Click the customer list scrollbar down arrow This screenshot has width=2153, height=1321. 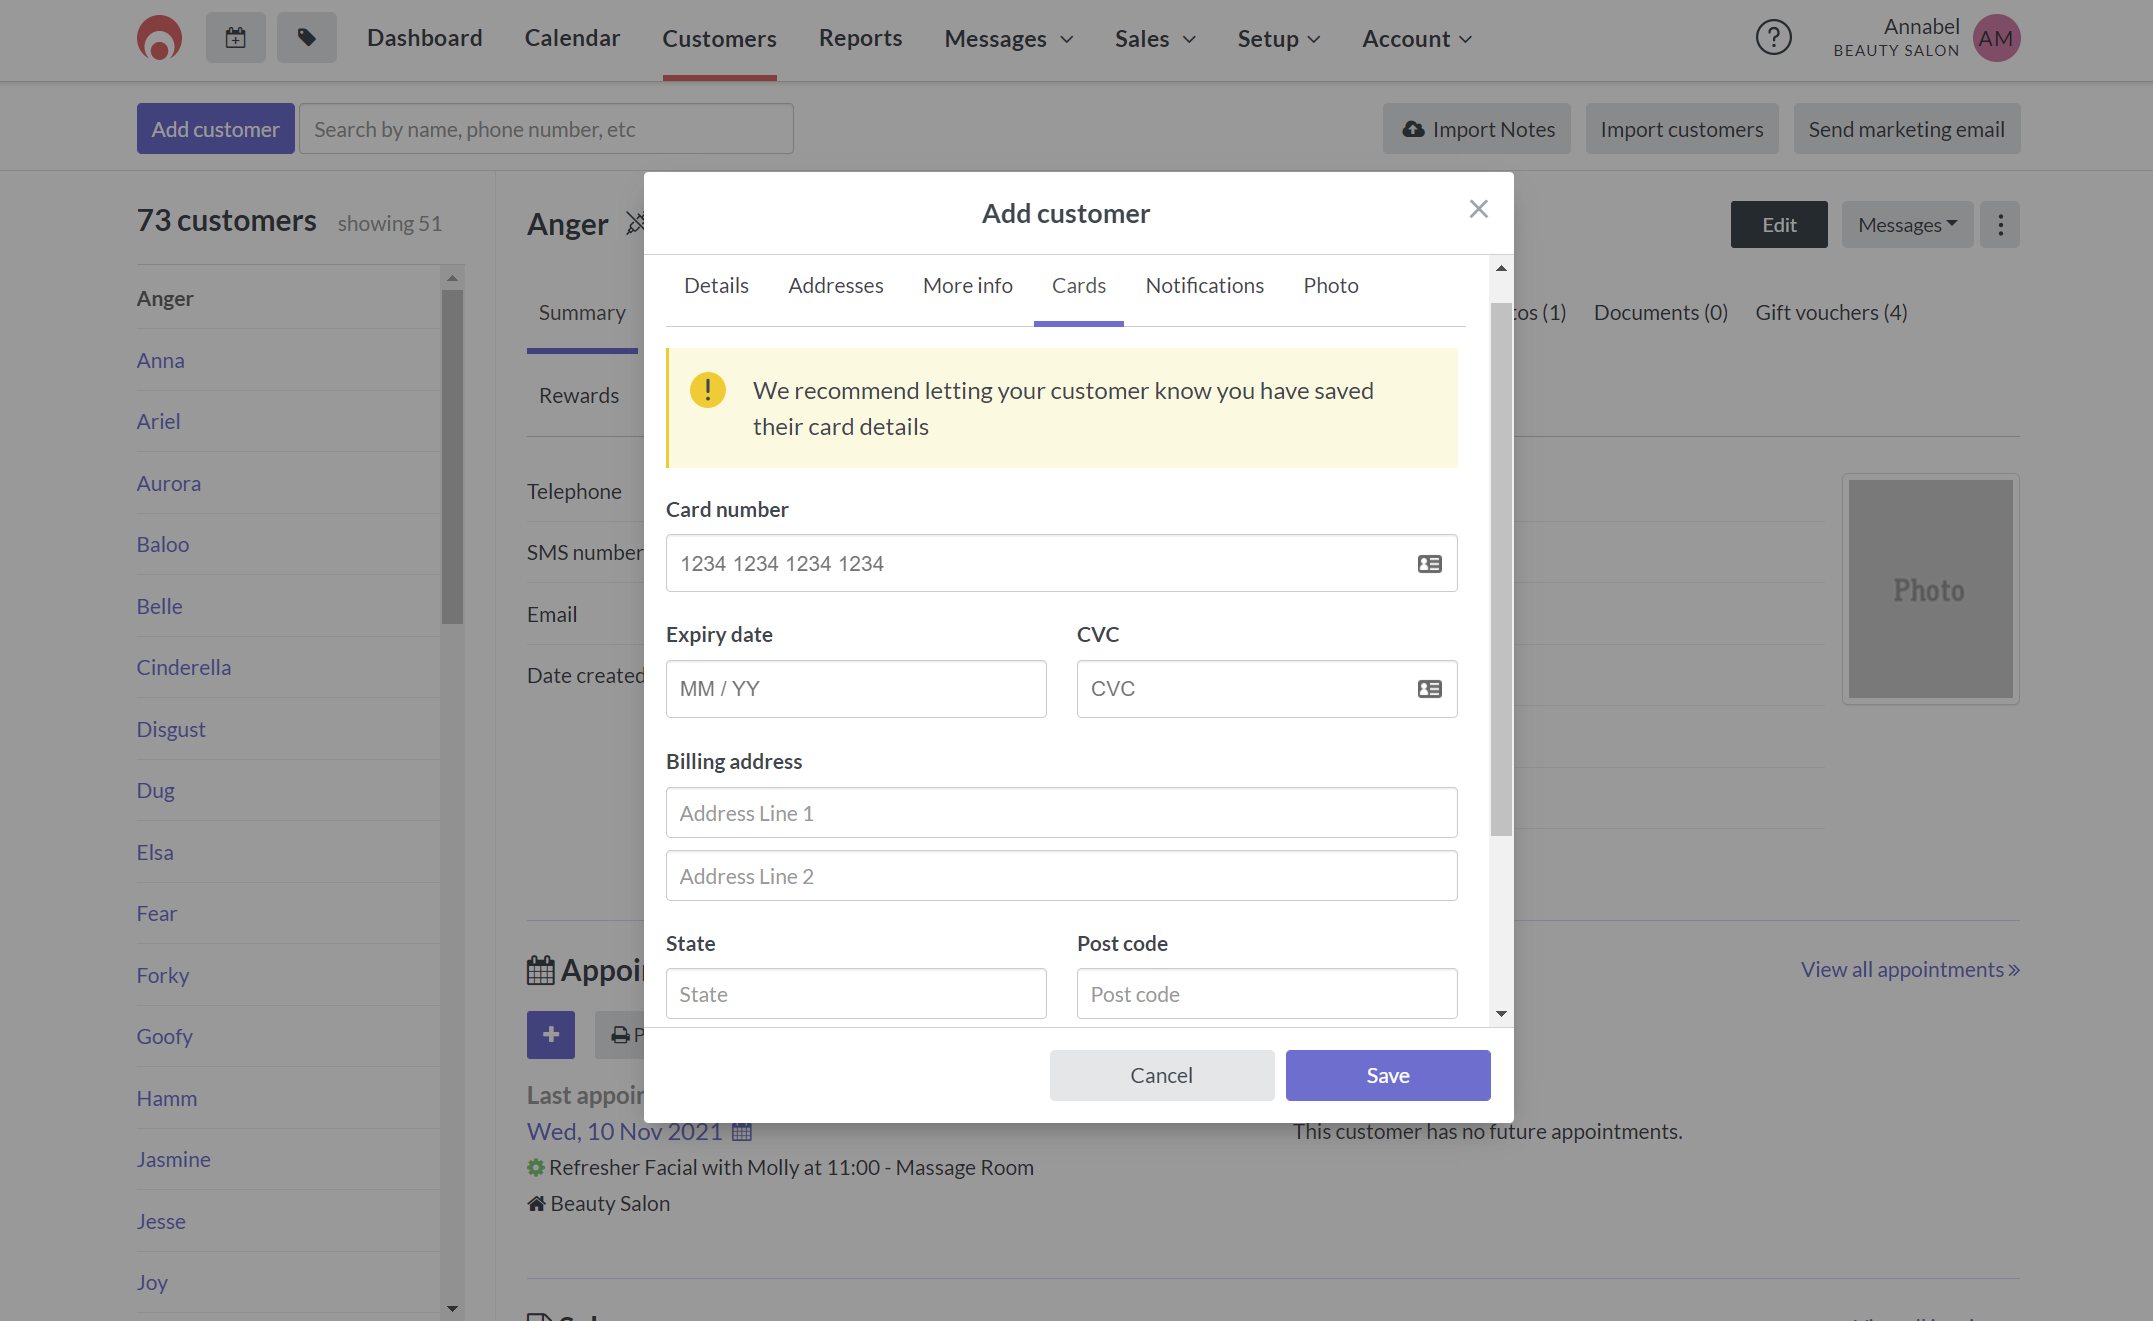pyautogui.click(x=452, y=1308)
